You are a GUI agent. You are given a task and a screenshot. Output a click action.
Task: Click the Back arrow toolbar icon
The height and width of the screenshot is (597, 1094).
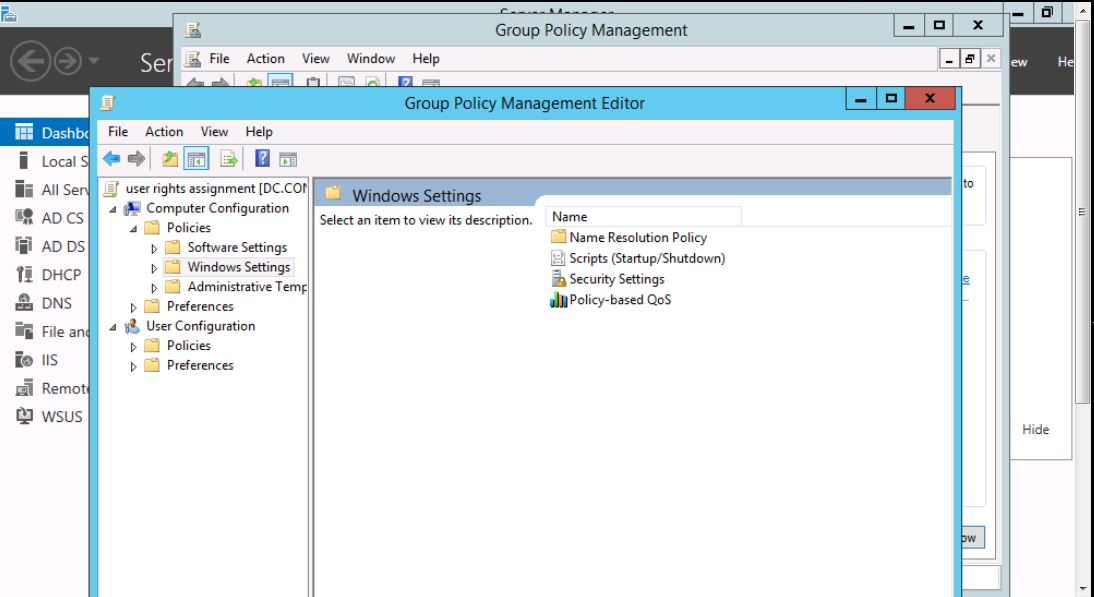pos(112,158)
